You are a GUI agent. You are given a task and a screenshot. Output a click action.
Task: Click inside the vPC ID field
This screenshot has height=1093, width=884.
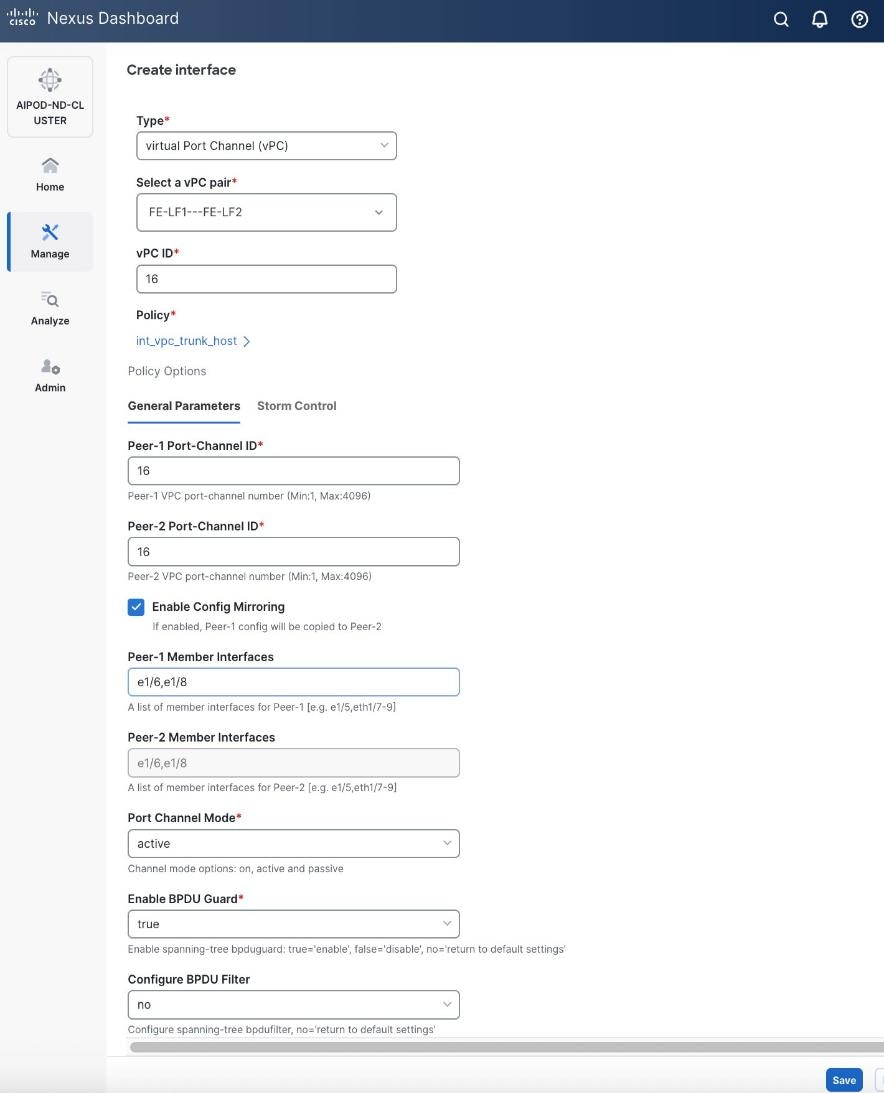point(266,278)
